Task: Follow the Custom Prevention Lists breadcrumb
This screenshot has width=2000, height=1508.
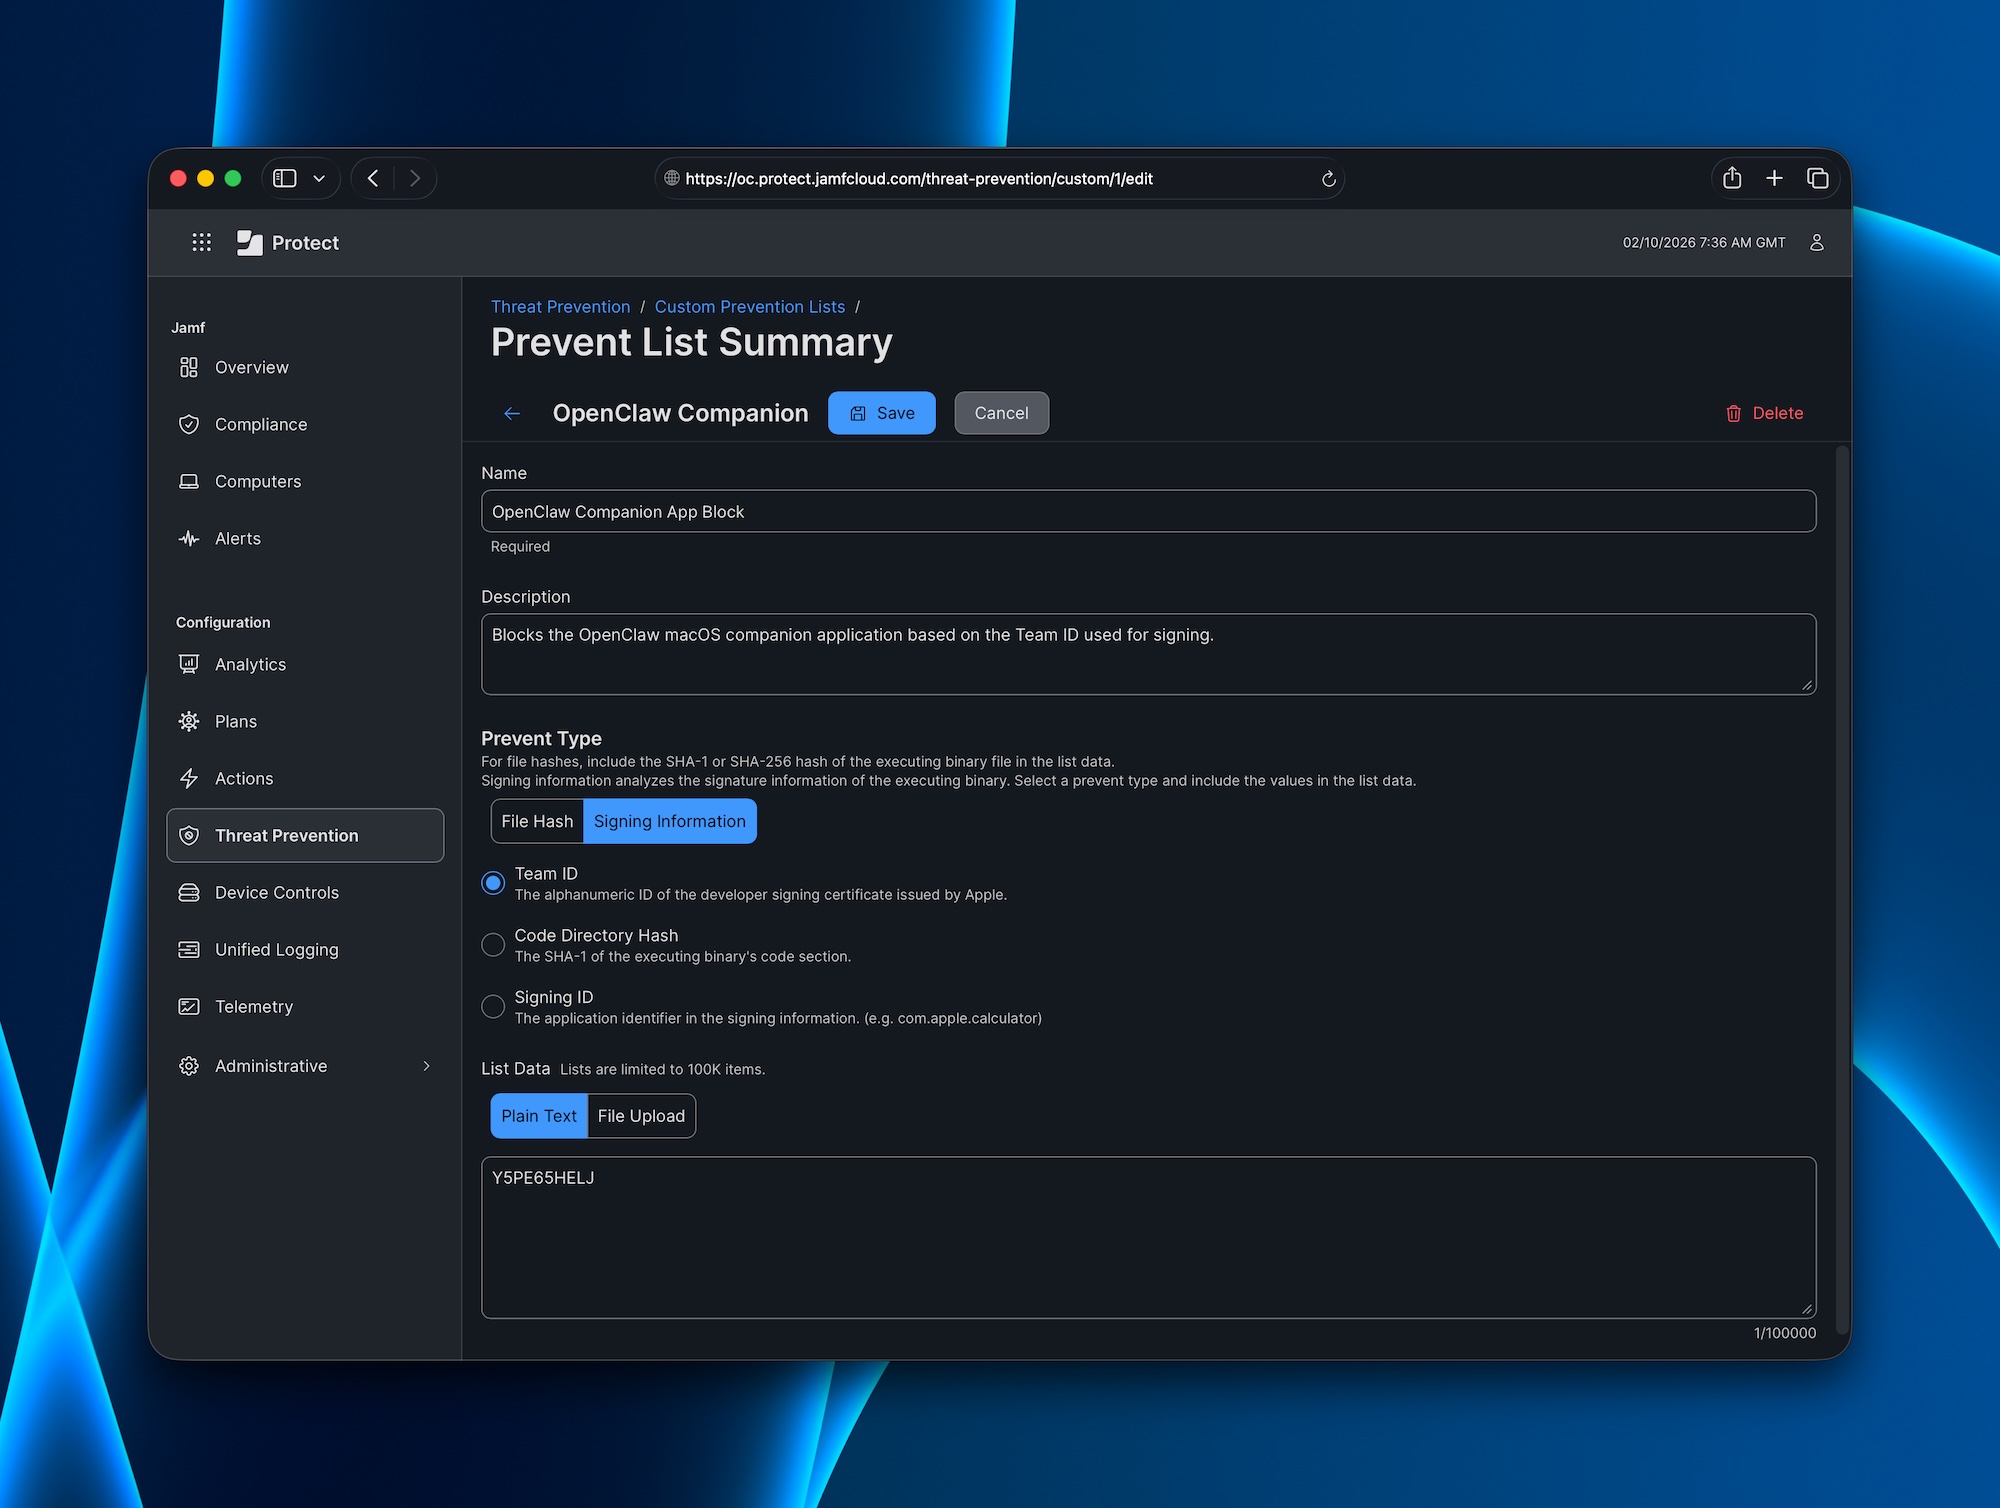Action: tap(750, 307)
